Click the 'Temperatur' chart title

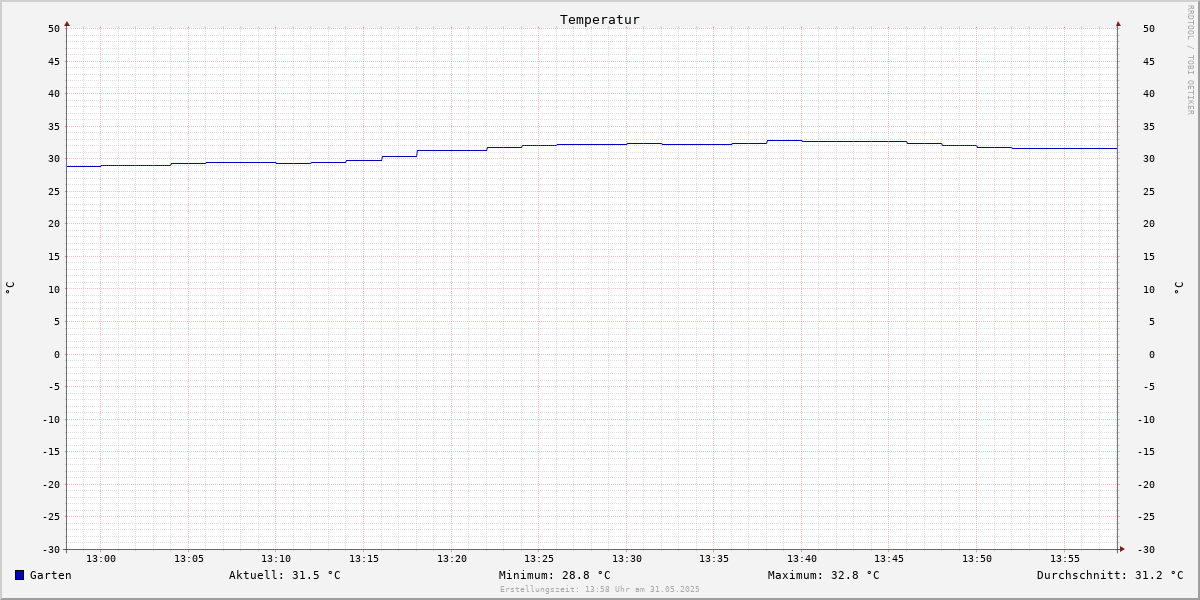point(600,19)
